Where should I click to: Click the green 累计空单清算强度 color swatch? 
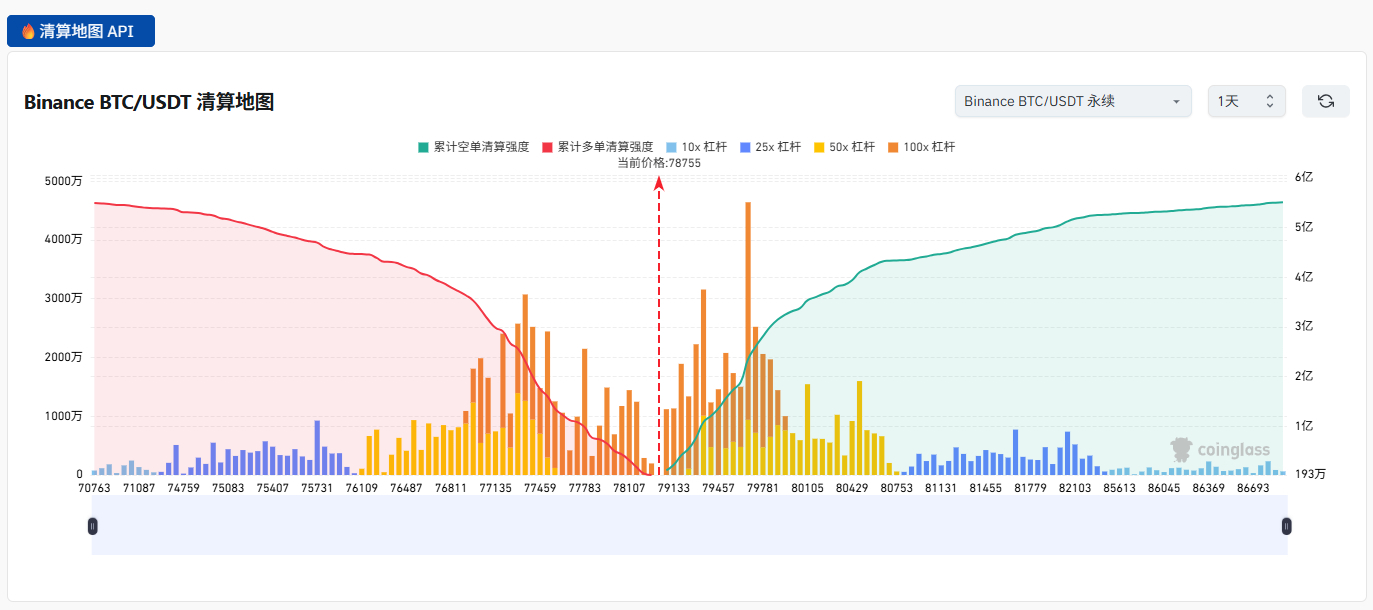click(x=423, y=147)
